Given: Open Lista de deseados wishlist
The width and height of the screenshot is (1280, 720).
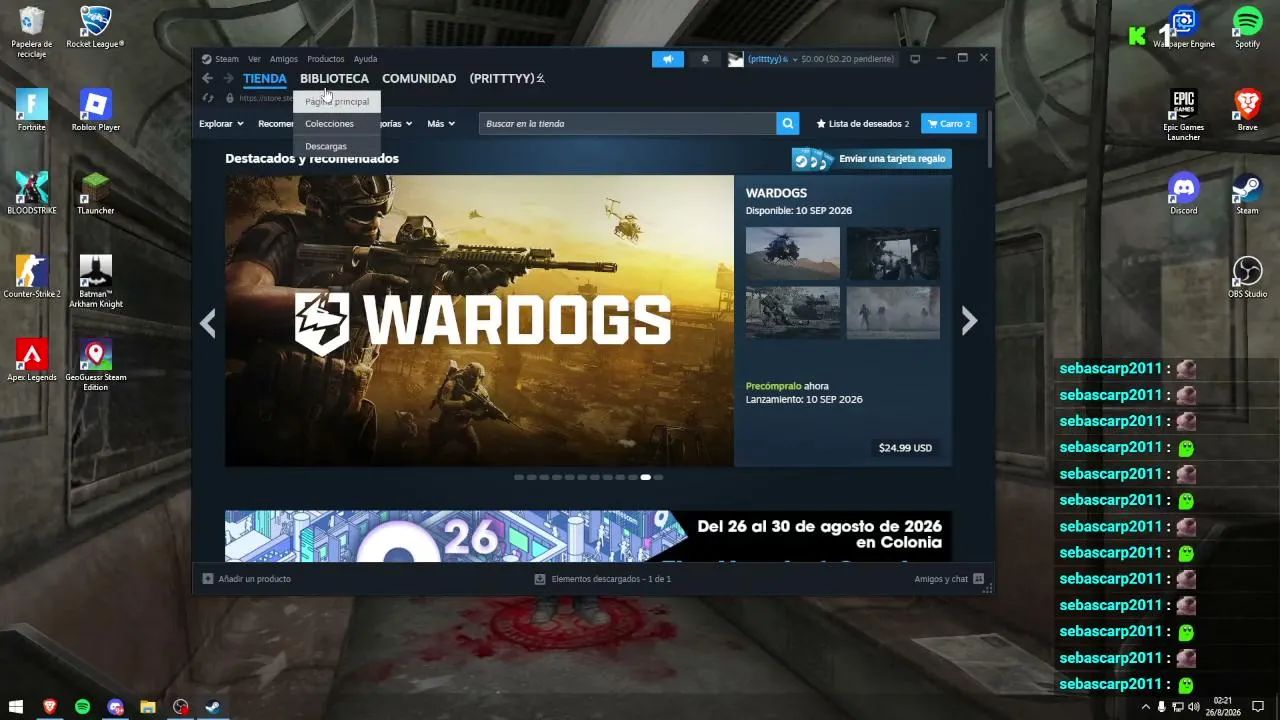Looking at the screenshot, I should click(863, 124).
